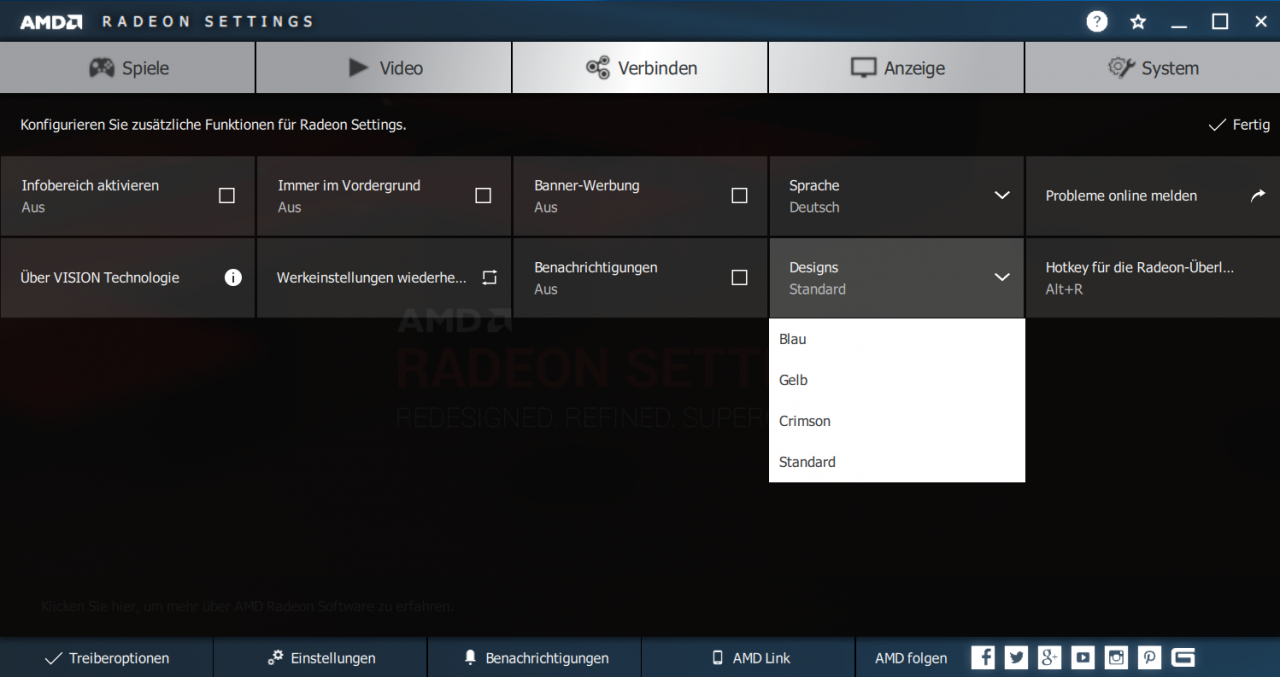Open AMD Instagram icon
This screenshot has height=677, width=1280.
pos(1117,657)
